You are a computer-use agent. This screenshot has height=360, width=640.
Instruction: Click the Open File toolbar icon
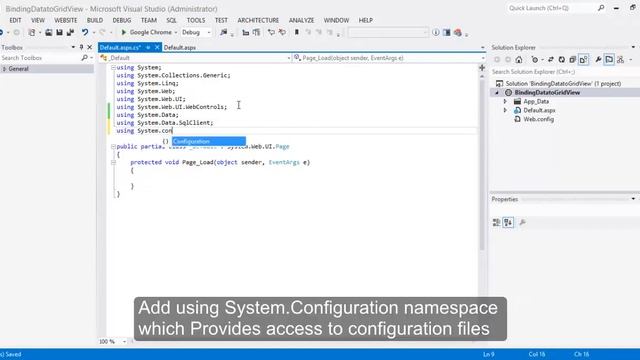49,32
